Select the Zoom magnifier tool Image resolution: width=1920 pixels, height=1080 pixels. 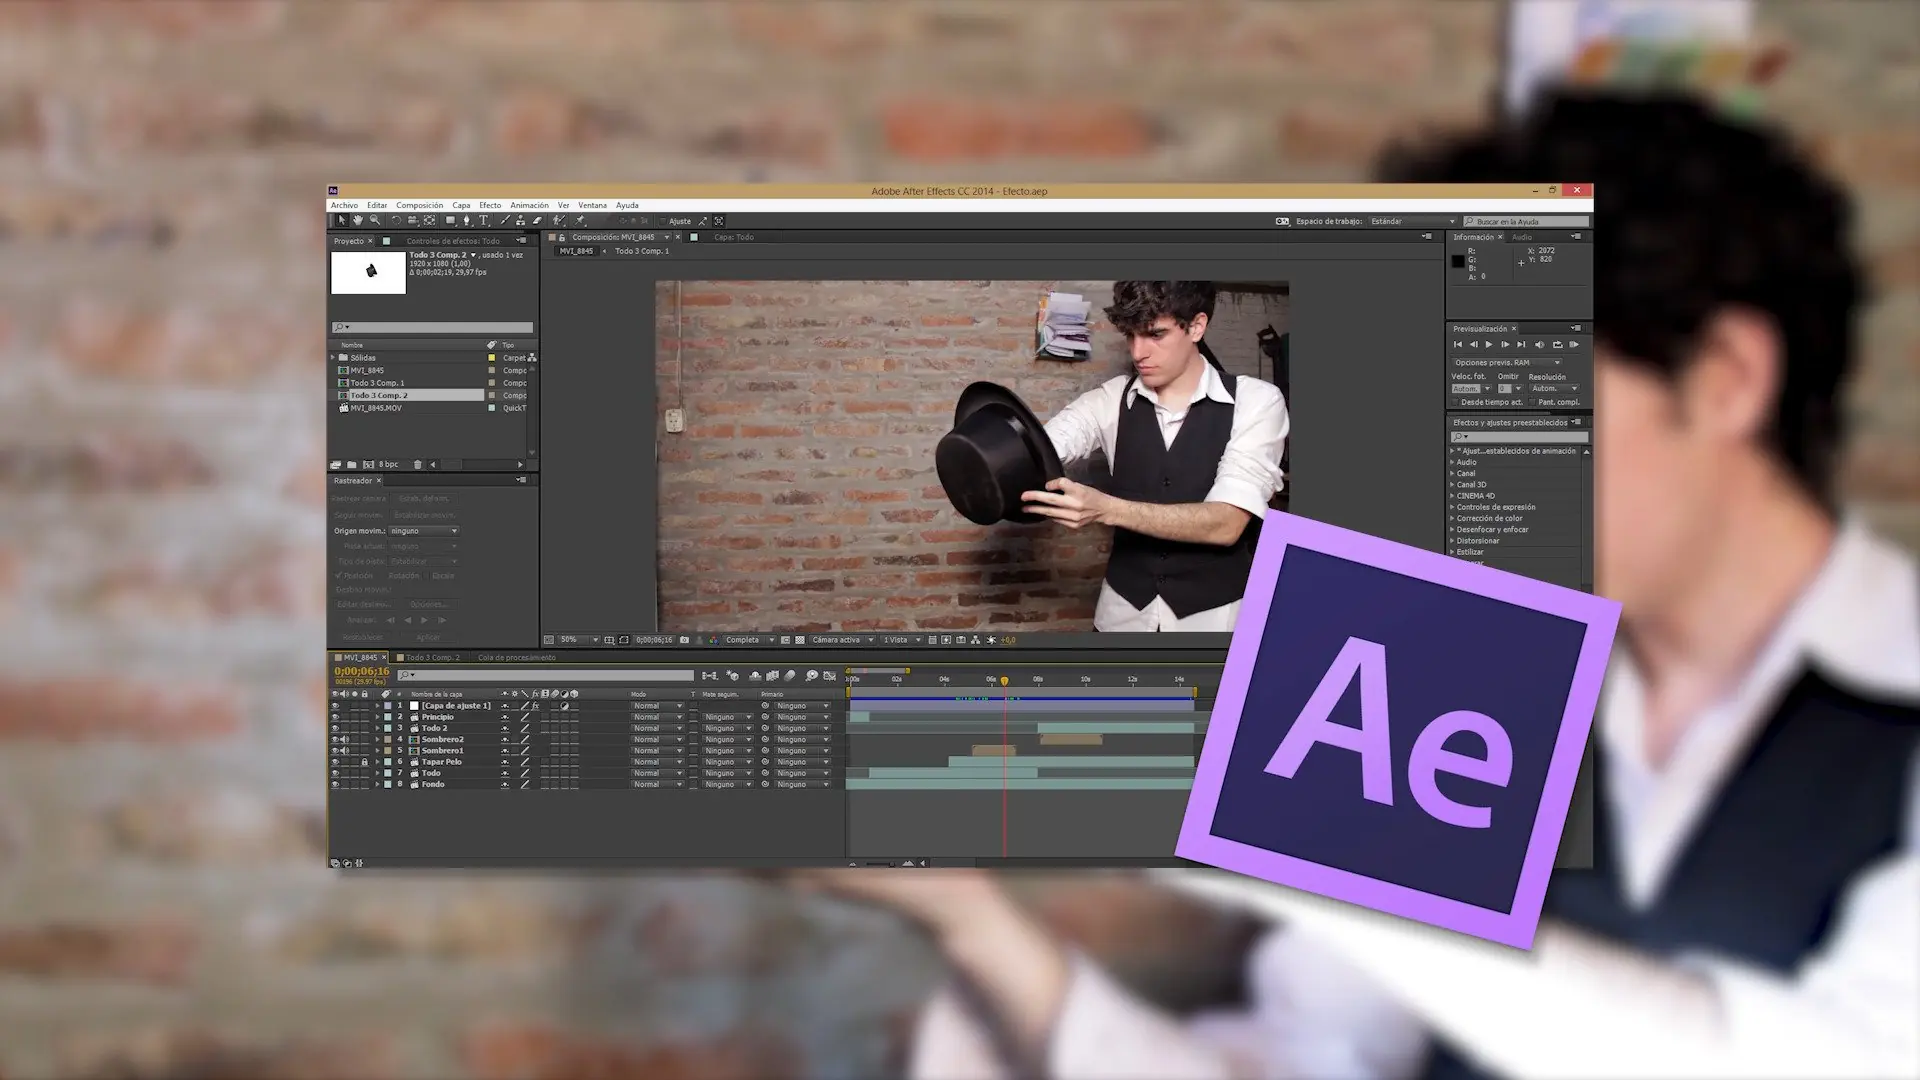[374, 221]
